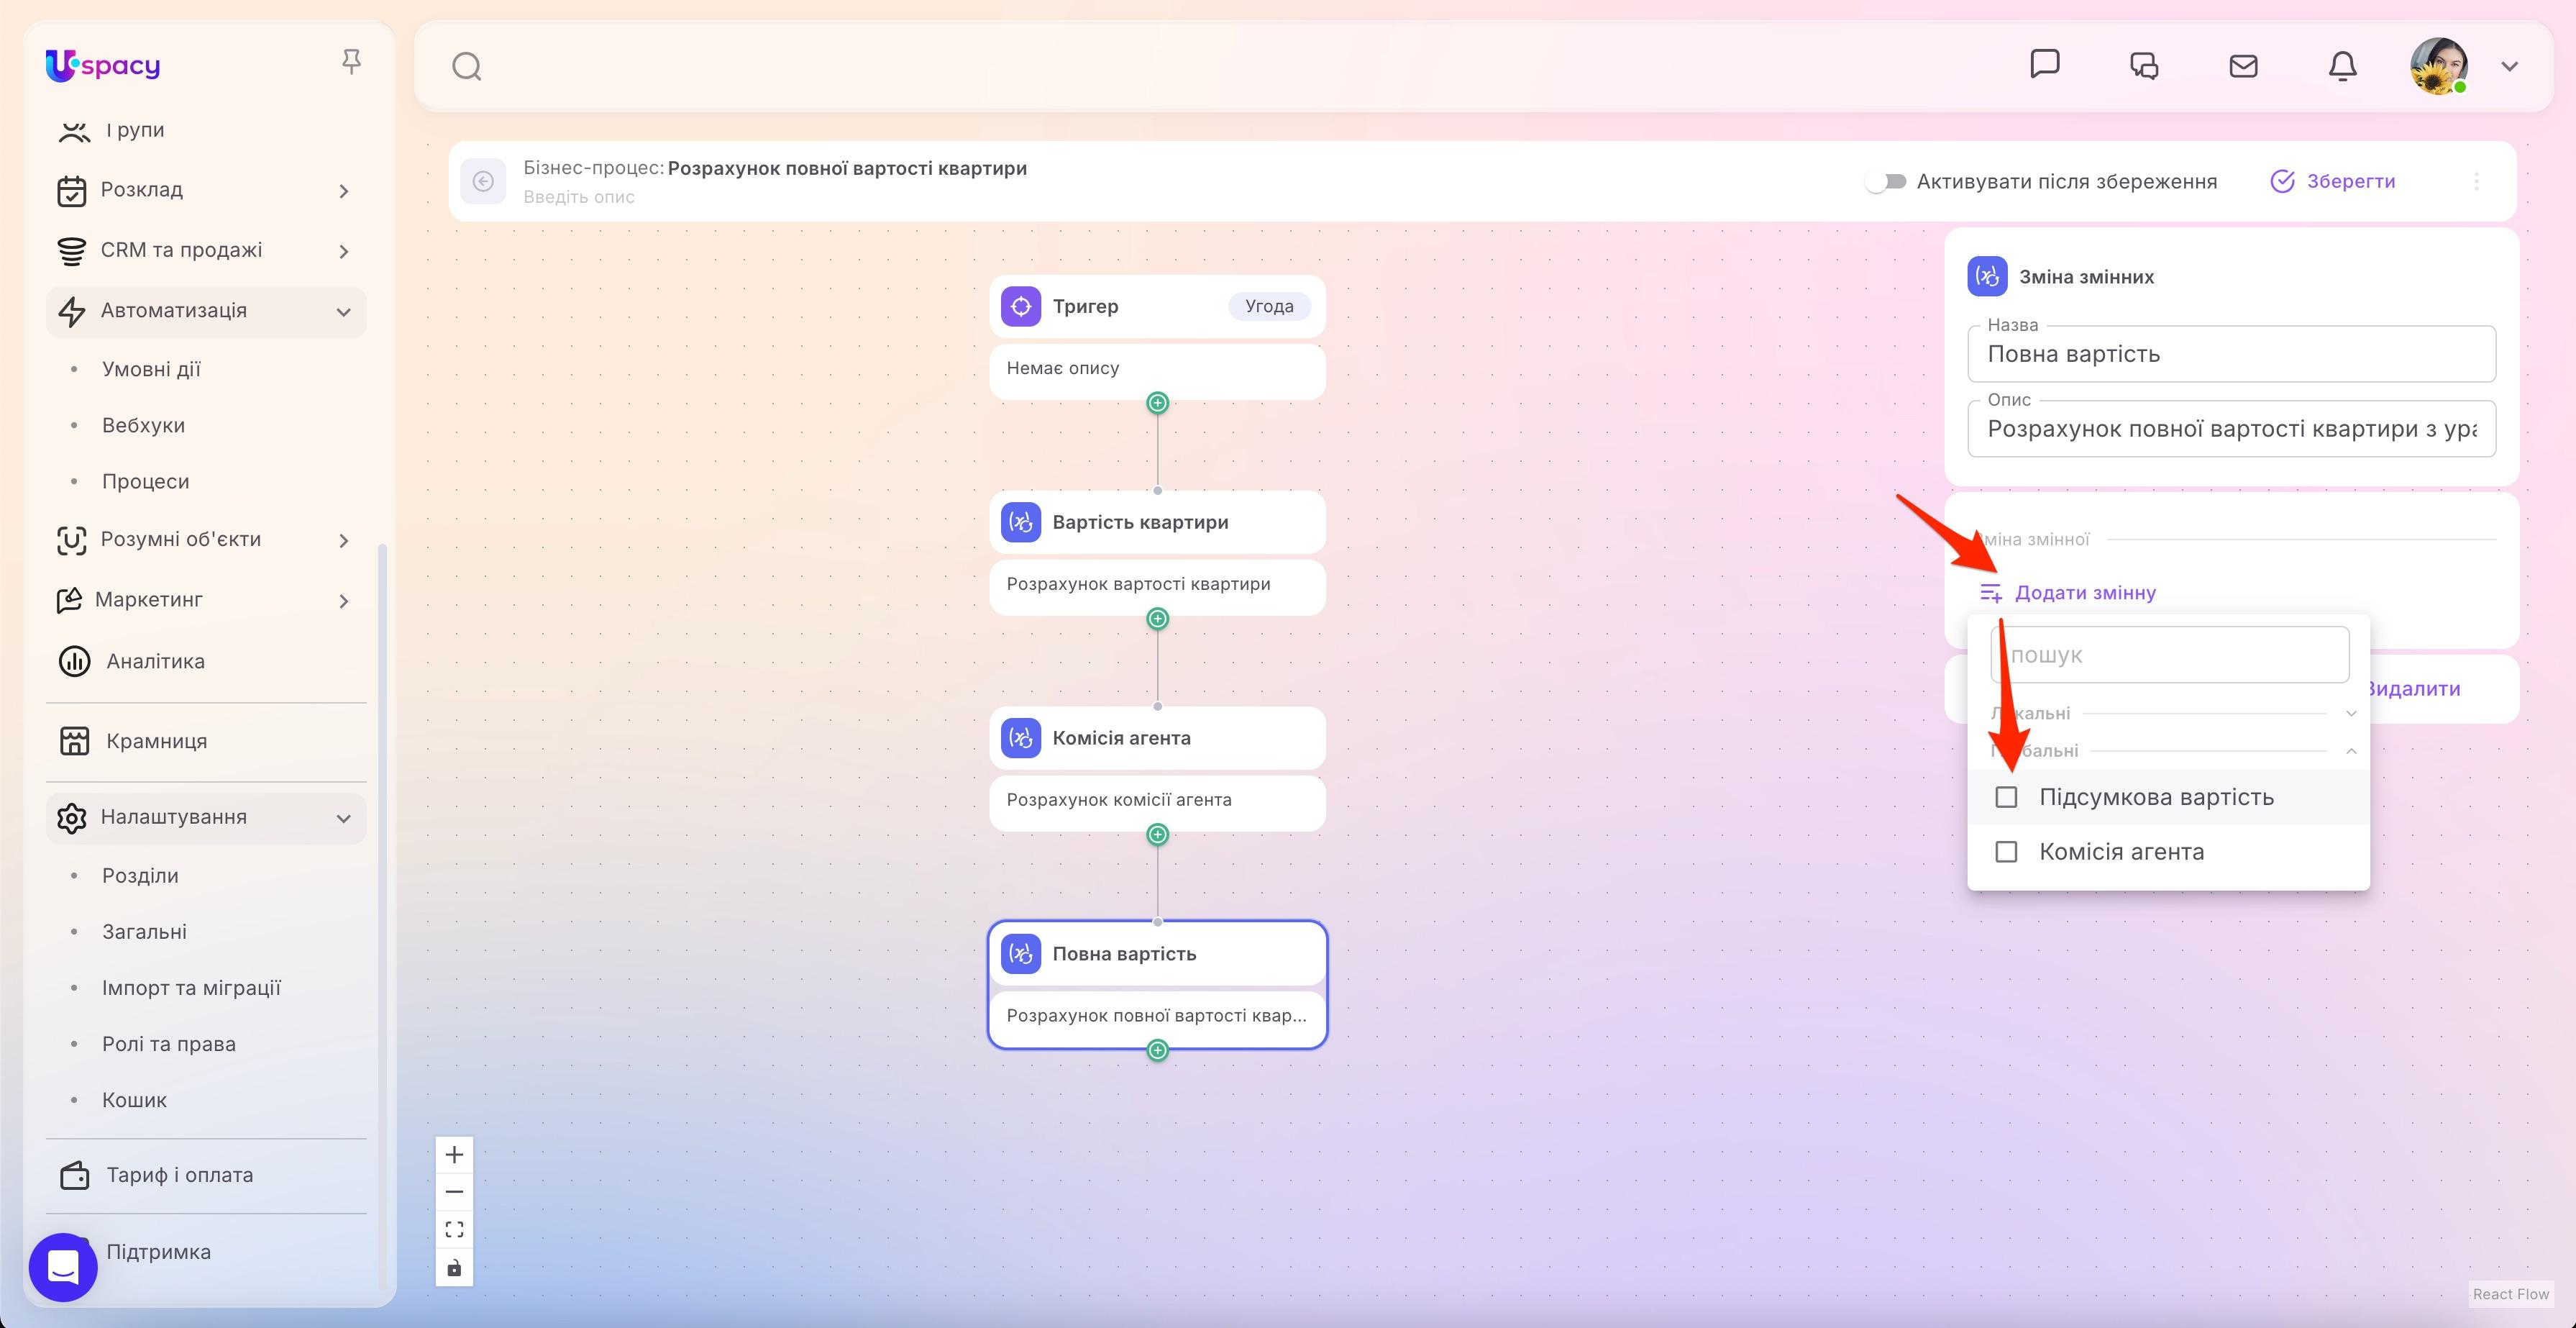Open the support chat widget
This screenshot has width=2576, height=1328.
tap(63, 1267)
